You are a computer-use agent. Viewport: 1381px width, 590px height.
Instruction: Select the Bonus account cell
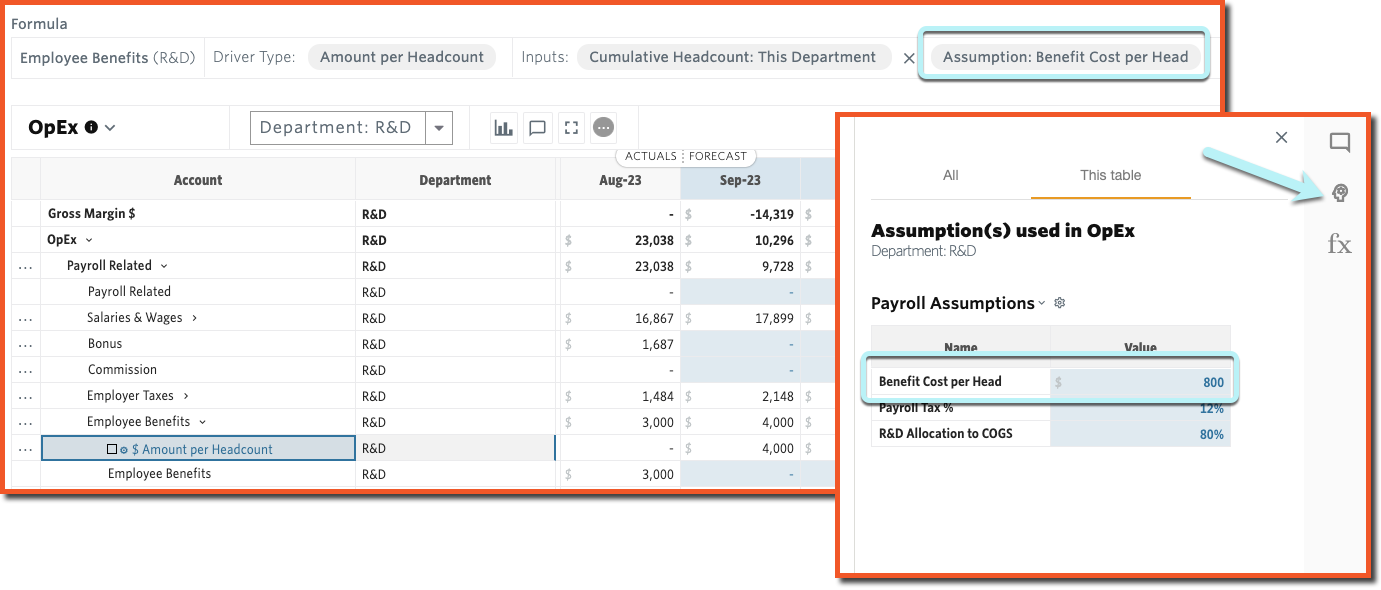point(198,344)
